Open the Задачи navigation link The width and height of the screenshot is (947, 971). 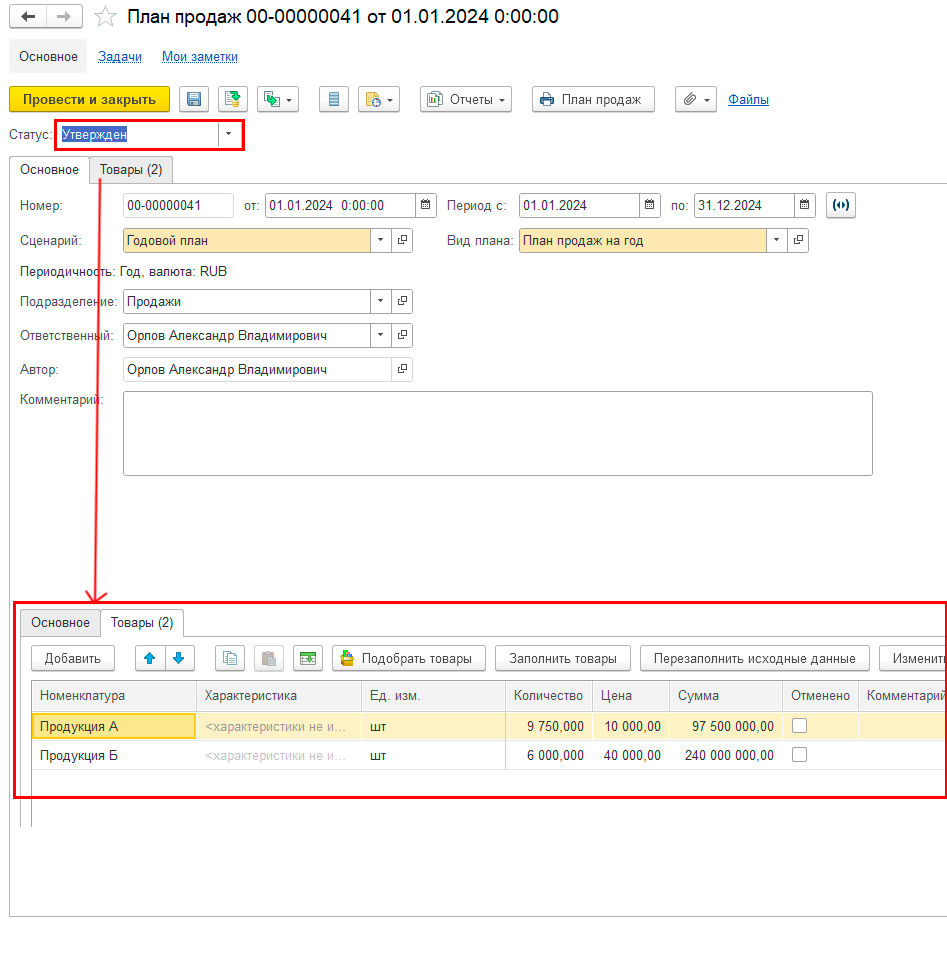tap(120, 57)
